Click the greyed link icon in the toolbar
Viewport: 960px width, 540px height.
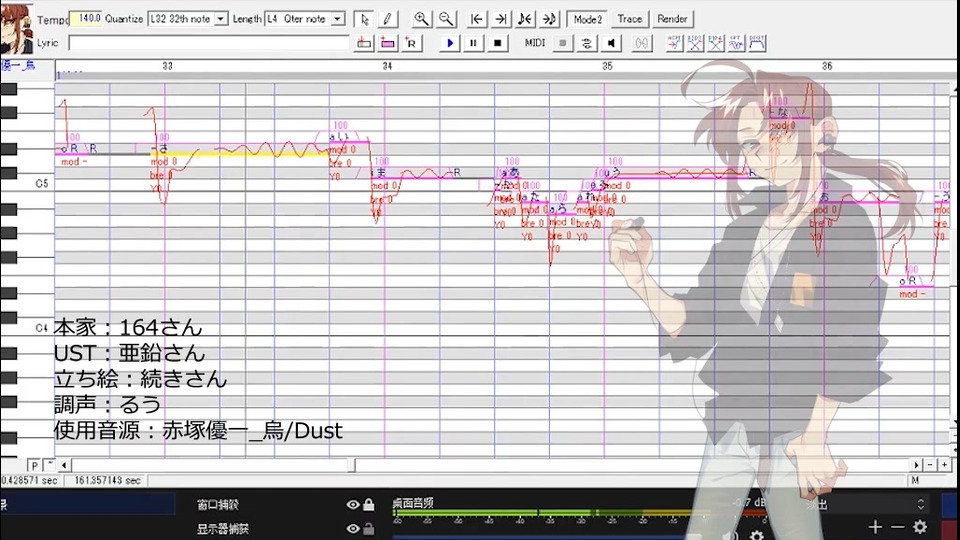642,43
